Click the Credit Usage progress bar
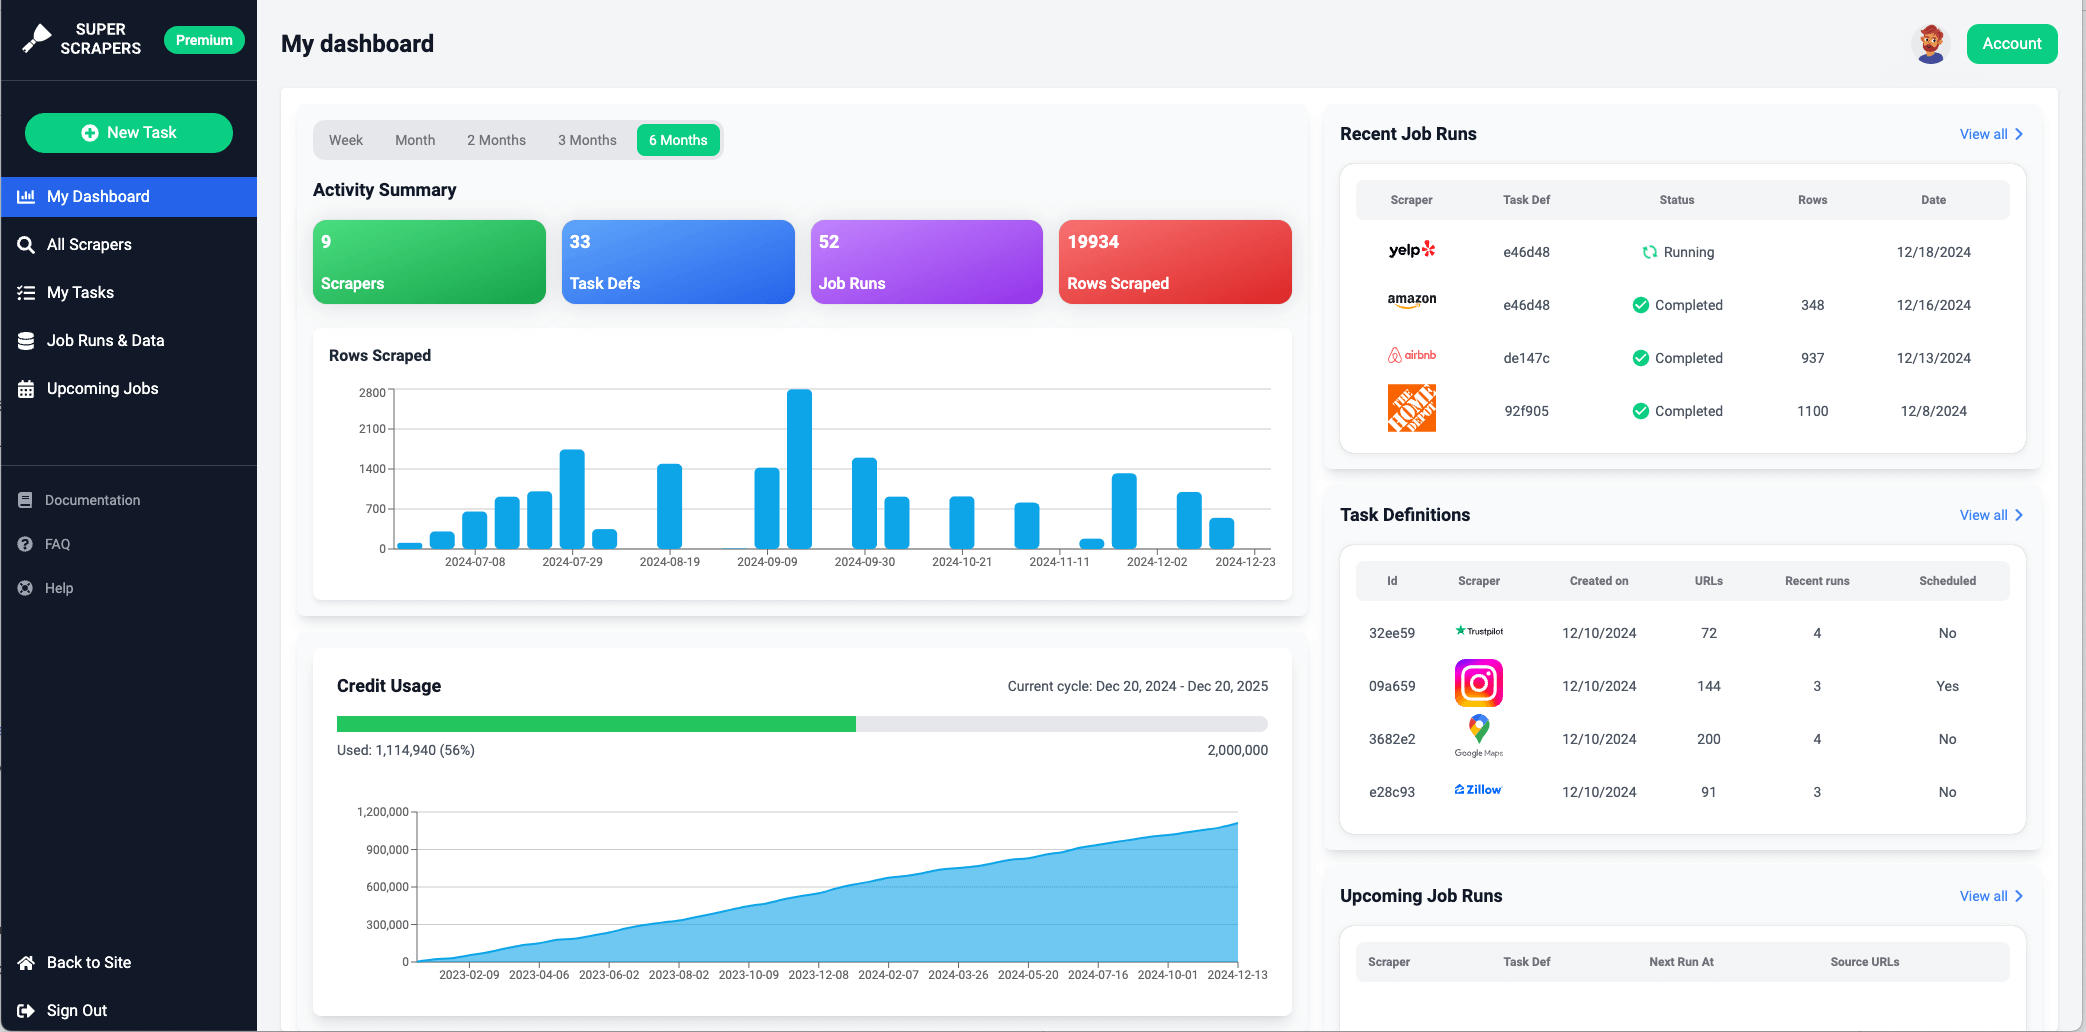 pos(802,724)
